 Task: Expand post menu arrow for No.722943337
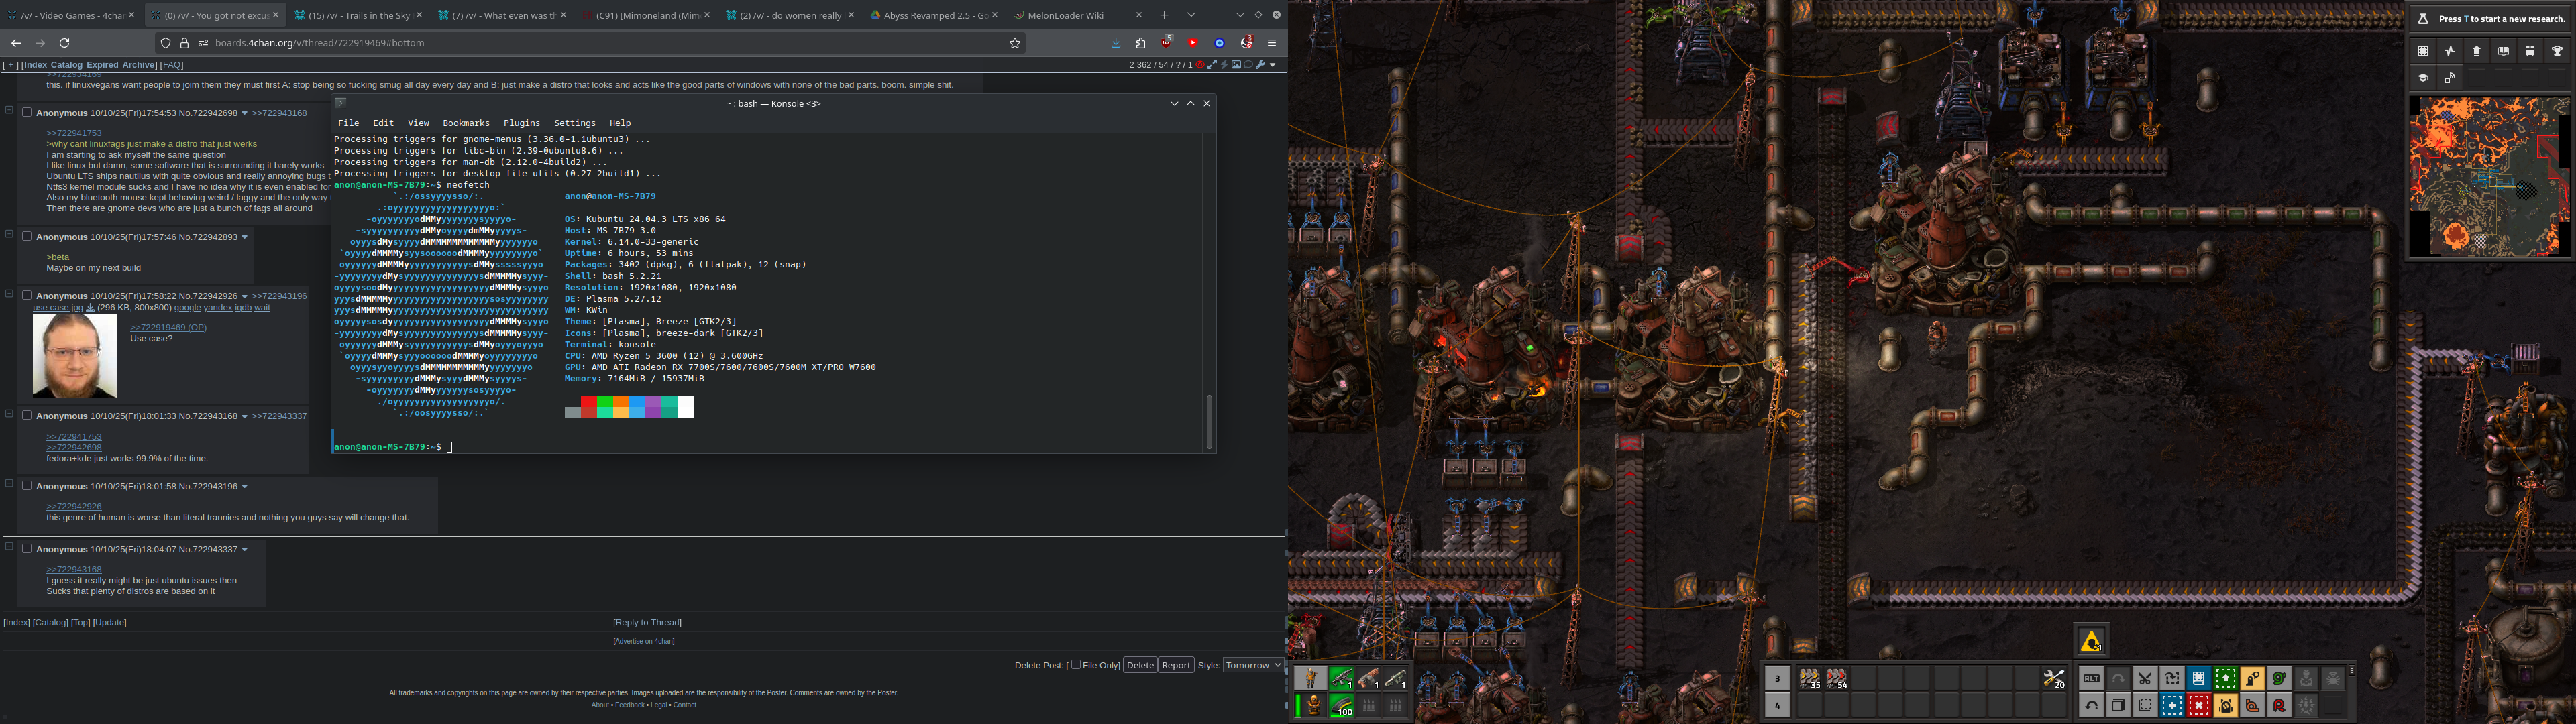pos(244,549)
